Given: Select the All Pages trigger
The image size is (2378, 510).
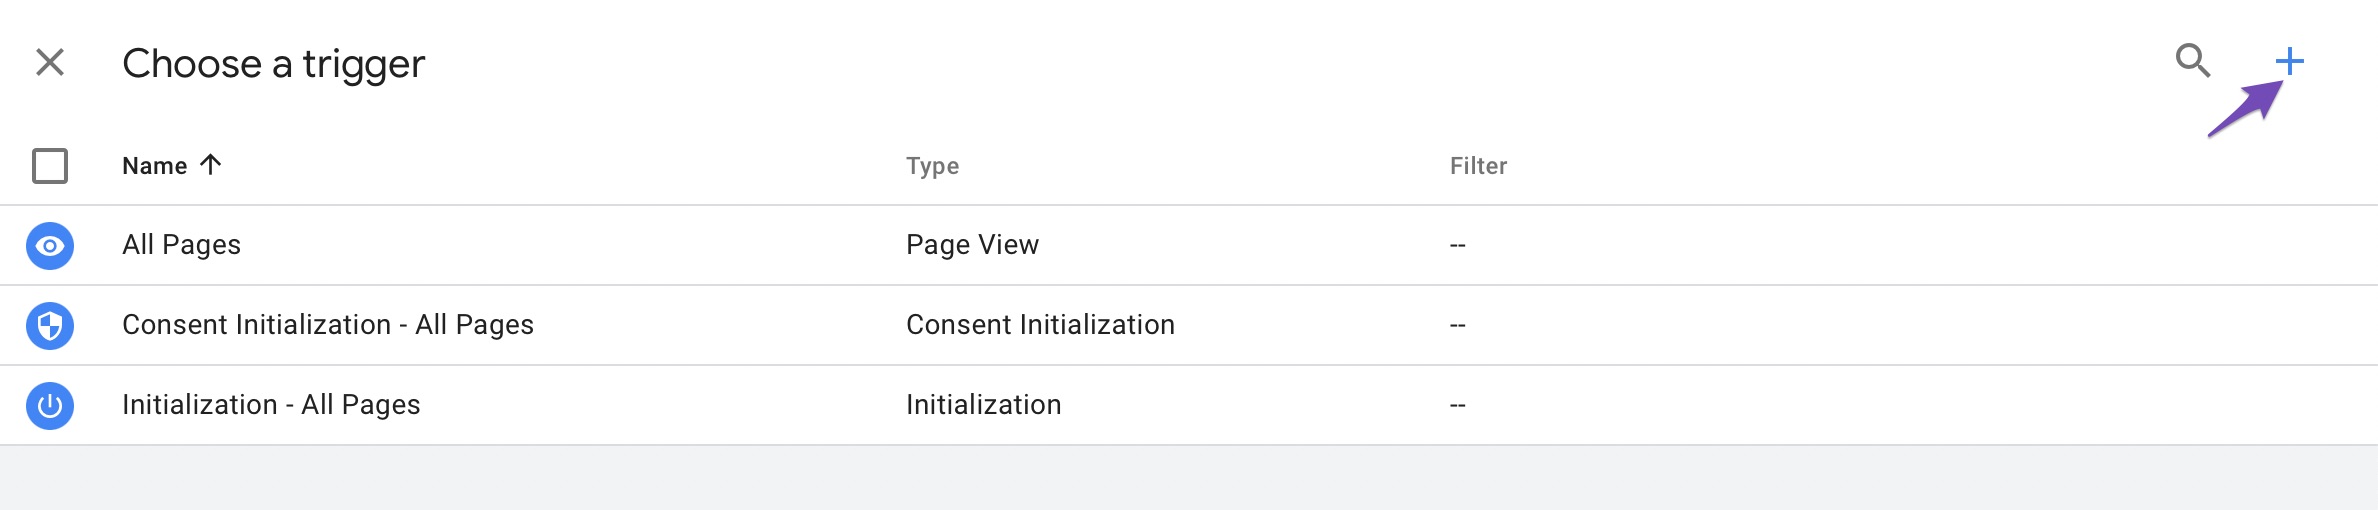Looking at the screenshot, I should pos(1189,246).
